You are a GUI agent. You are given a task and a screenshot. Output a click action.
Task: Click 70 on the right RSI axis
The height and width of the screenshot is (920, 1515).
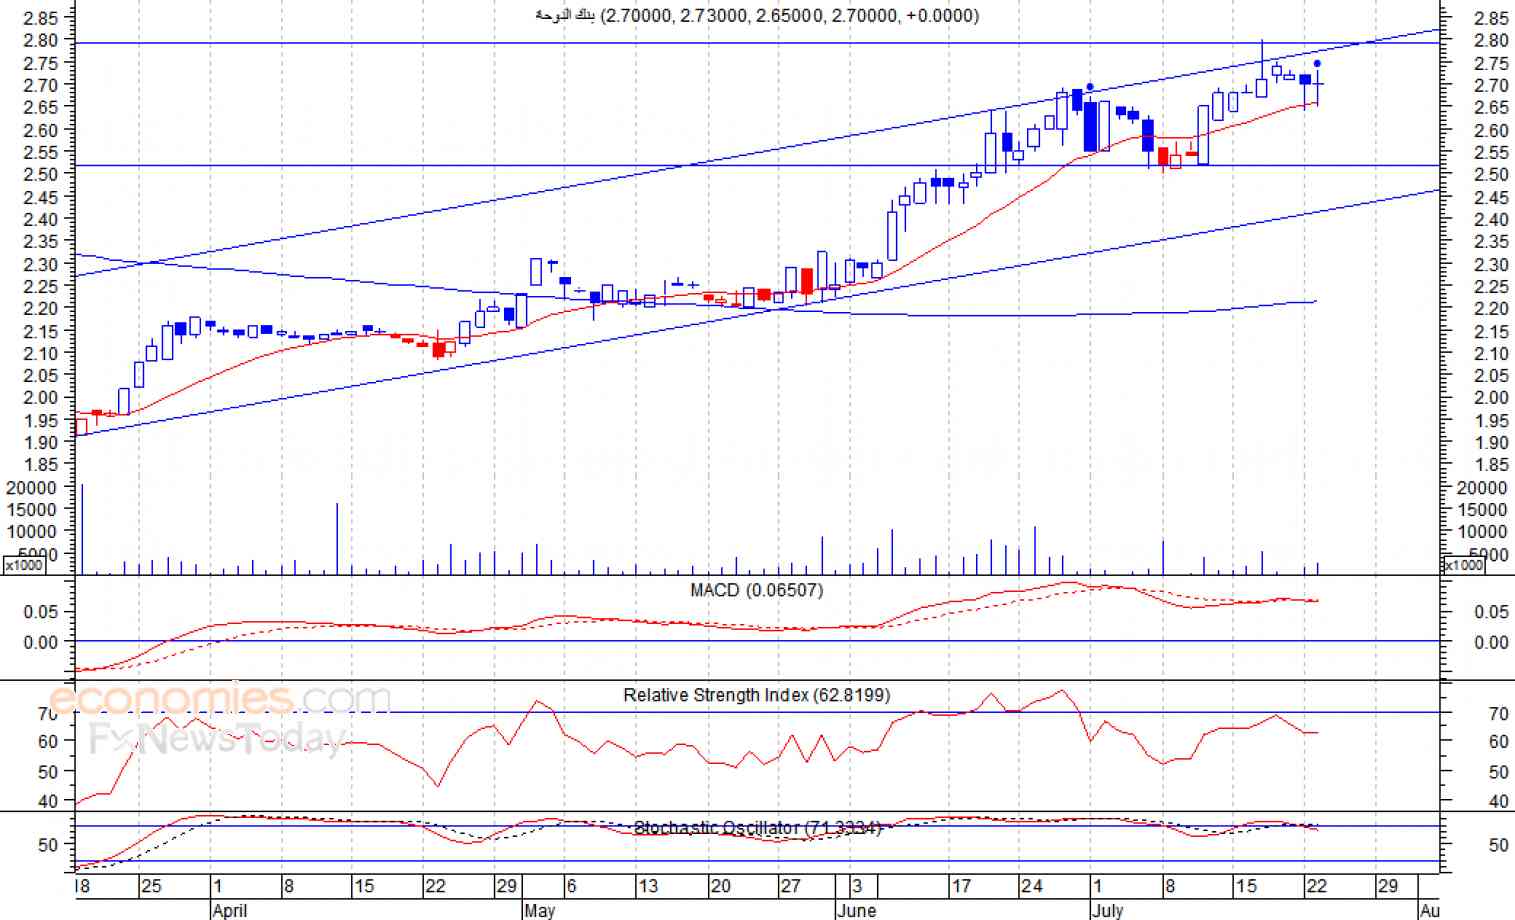[x=1498, y=714]
